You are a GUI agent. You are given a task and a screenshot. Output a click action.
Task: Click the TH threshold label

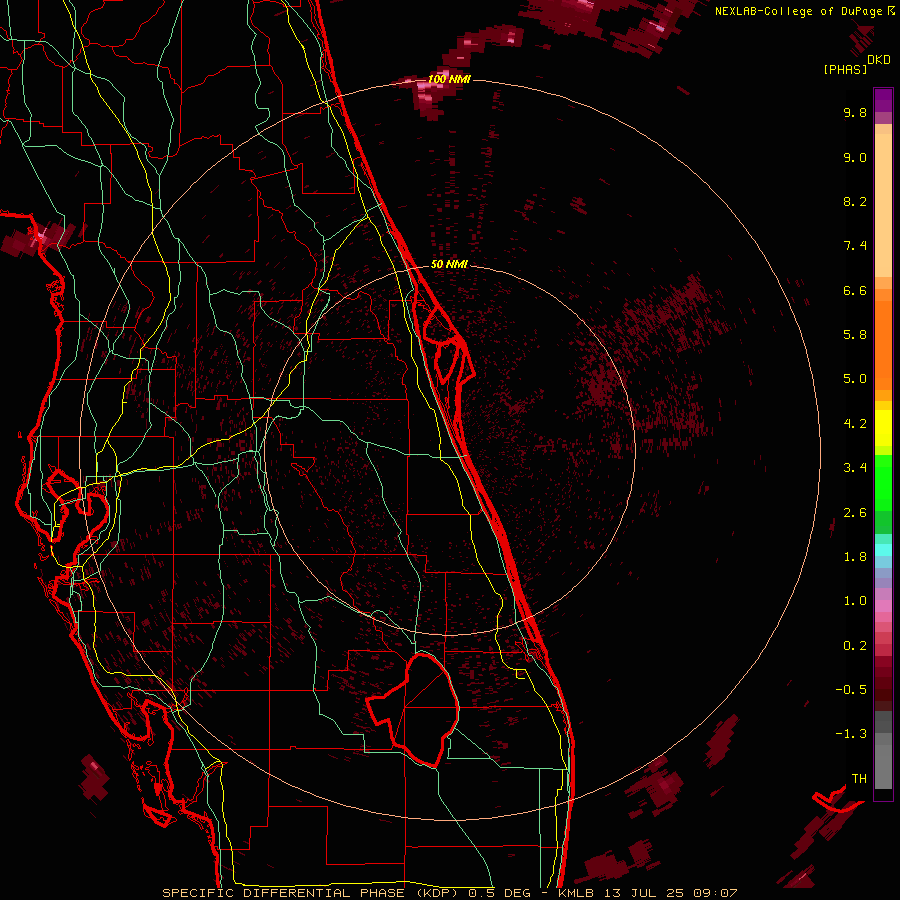coord(859,779)
